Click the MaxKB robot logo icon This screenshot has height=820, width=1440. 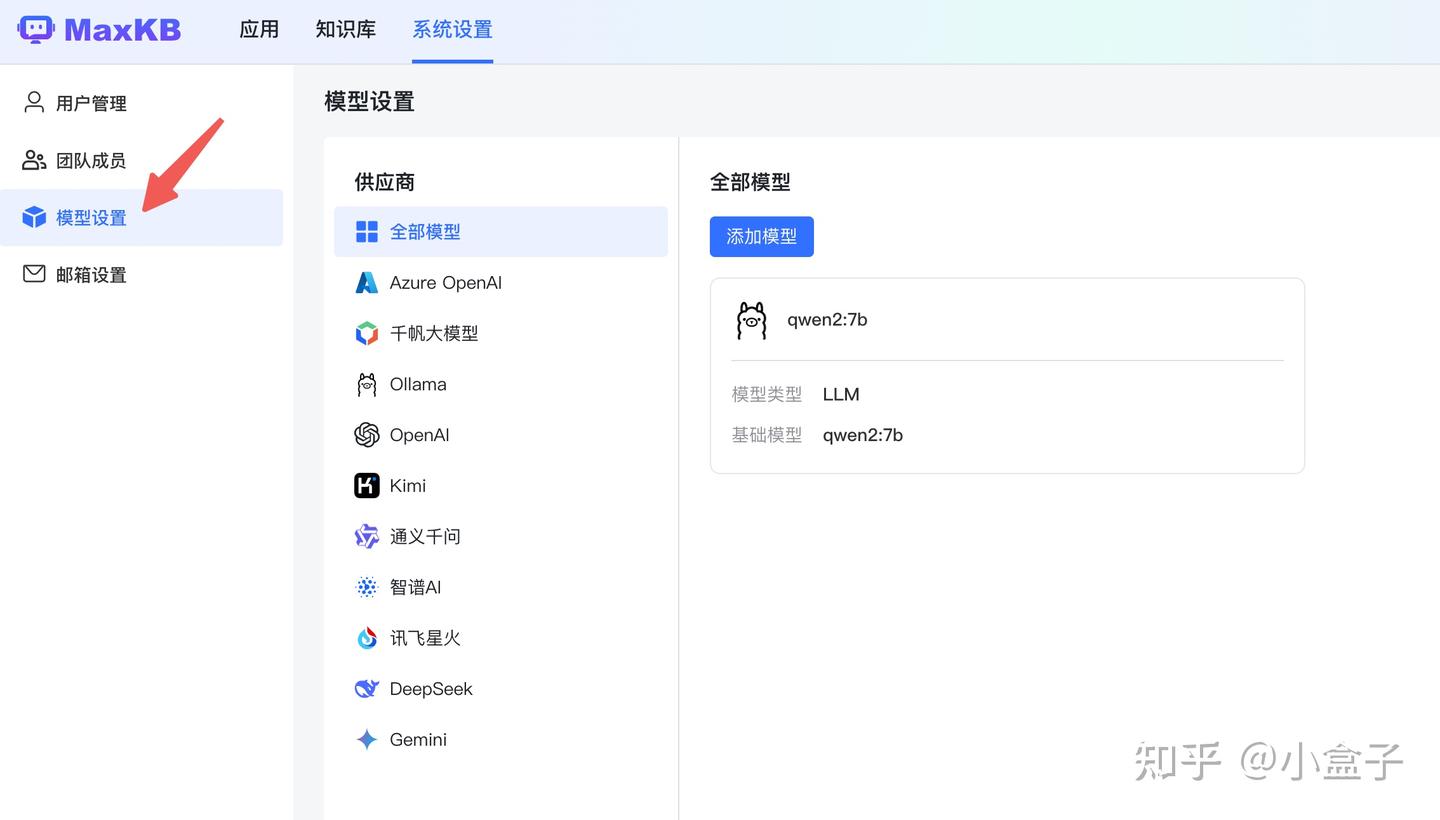tap(36, 29)
